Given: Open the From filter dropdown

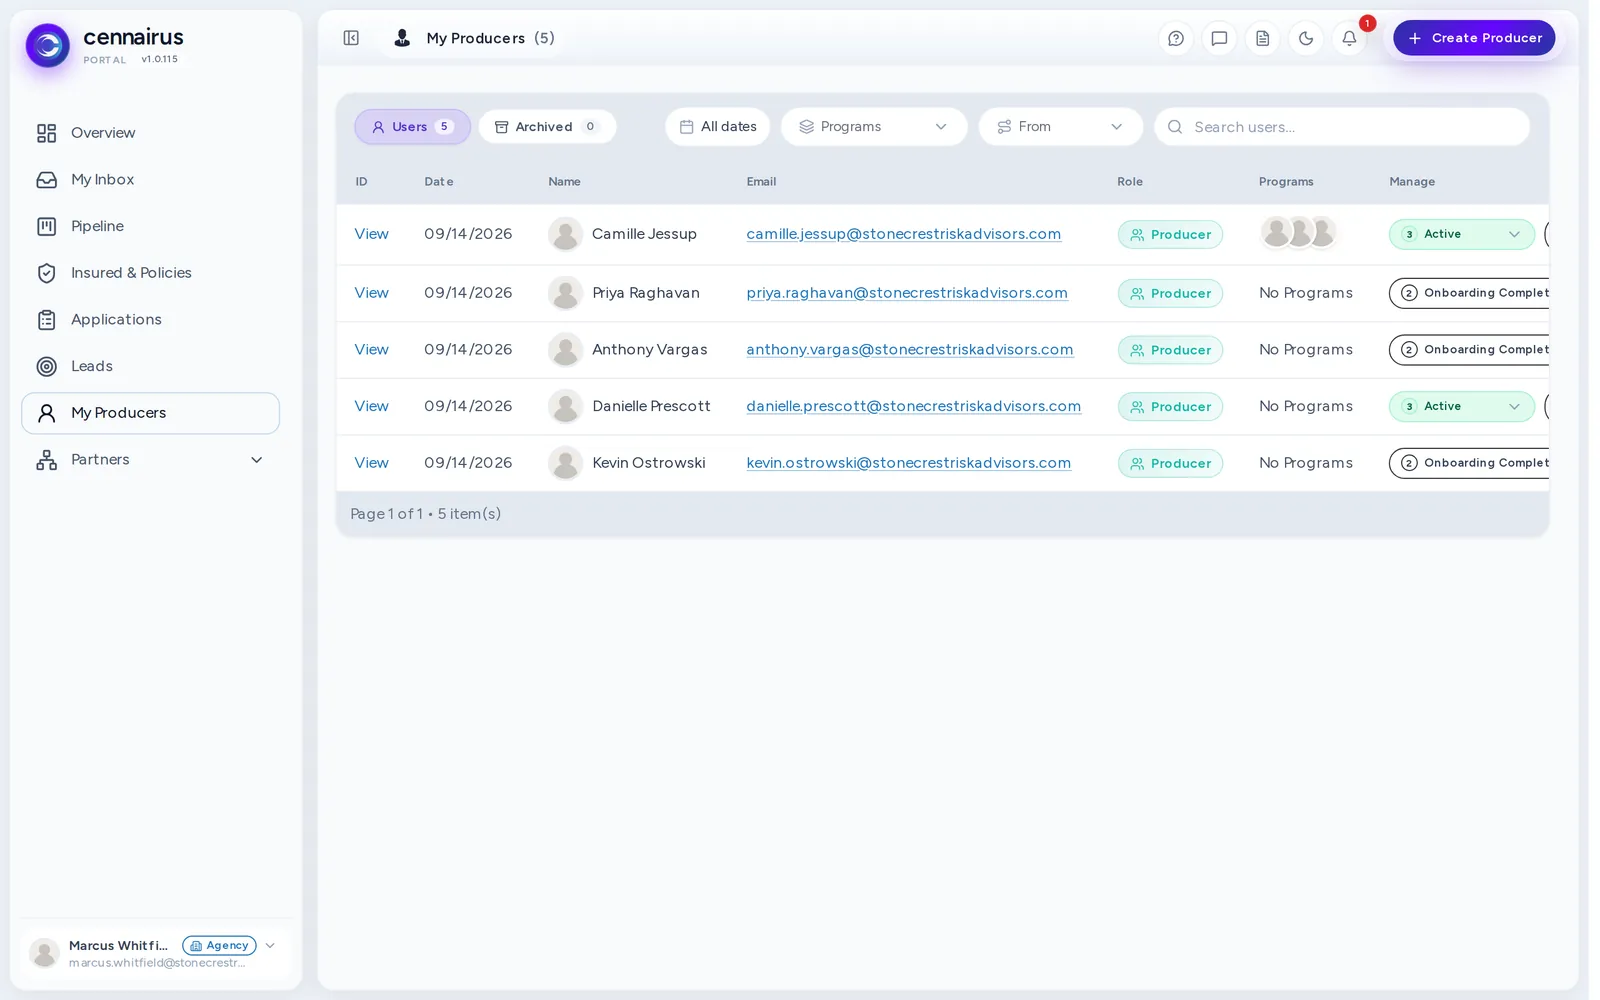Looking at the screenshot, I should [x=1061, y=127].
